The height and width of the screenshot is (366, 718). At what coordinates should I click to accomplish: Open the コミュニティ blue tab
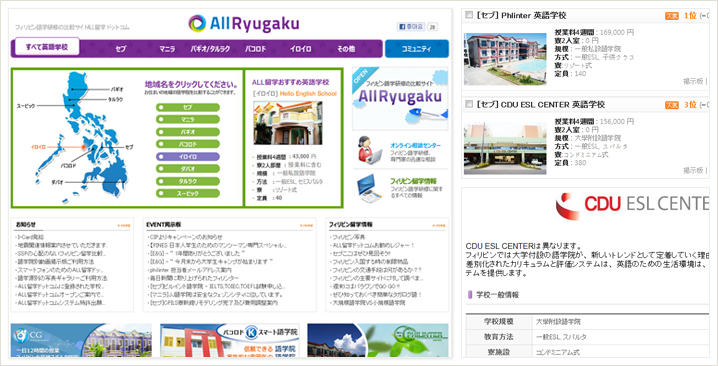point(417,49)
